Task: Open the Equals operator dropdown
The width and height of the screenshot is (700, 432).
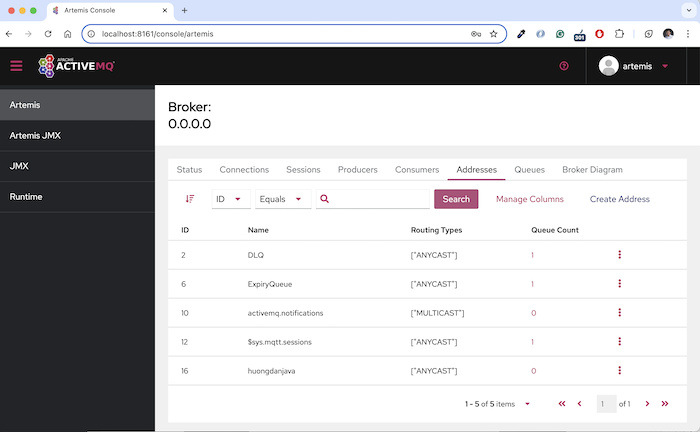Action: [283, 199]
